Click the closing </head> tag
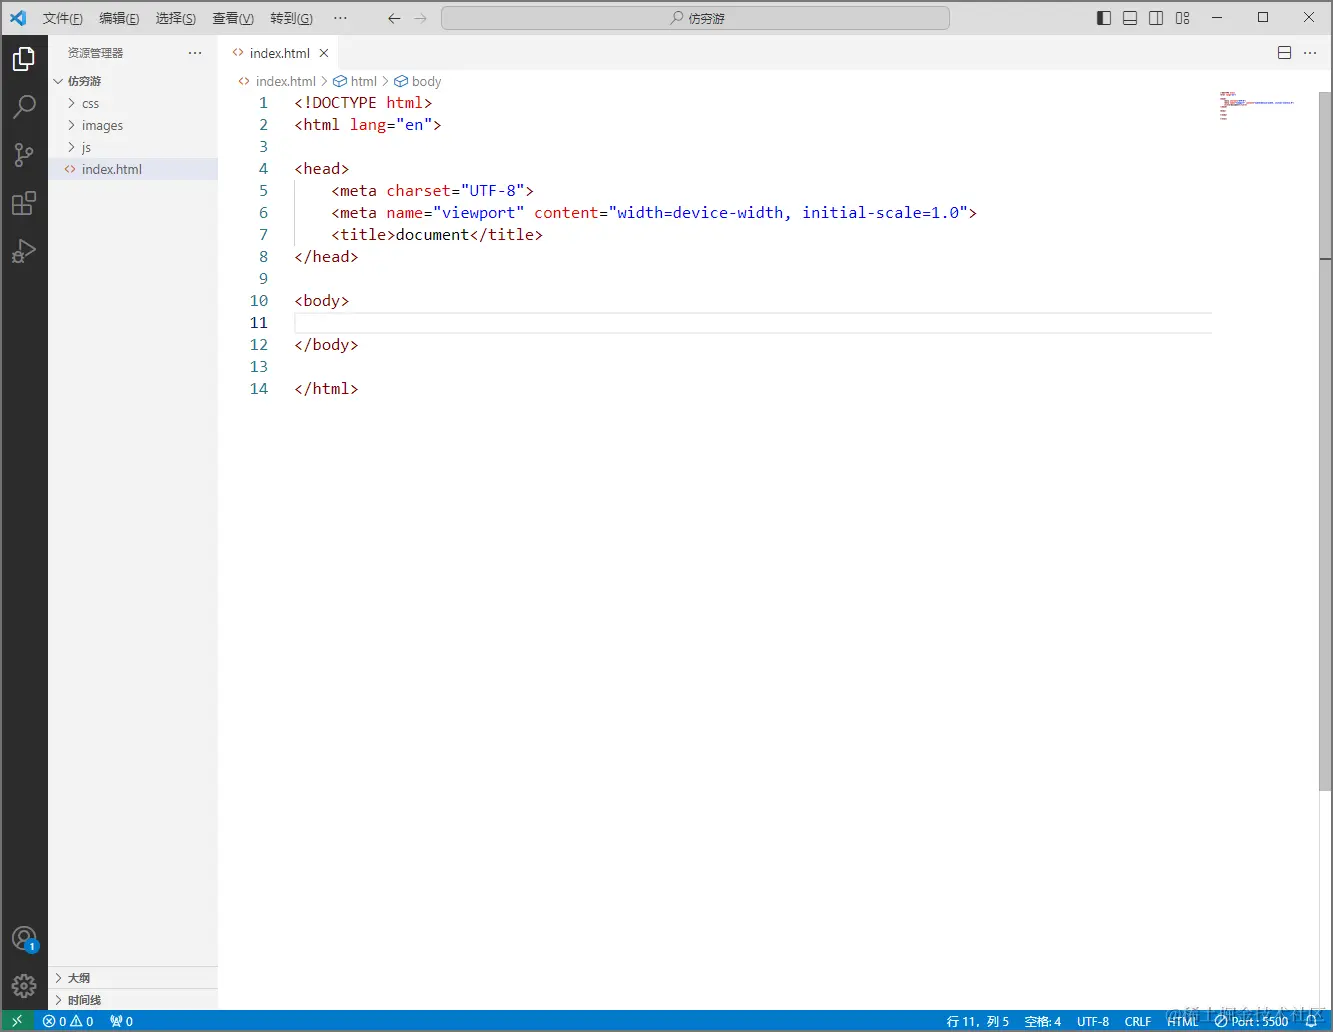 [326, 257]
